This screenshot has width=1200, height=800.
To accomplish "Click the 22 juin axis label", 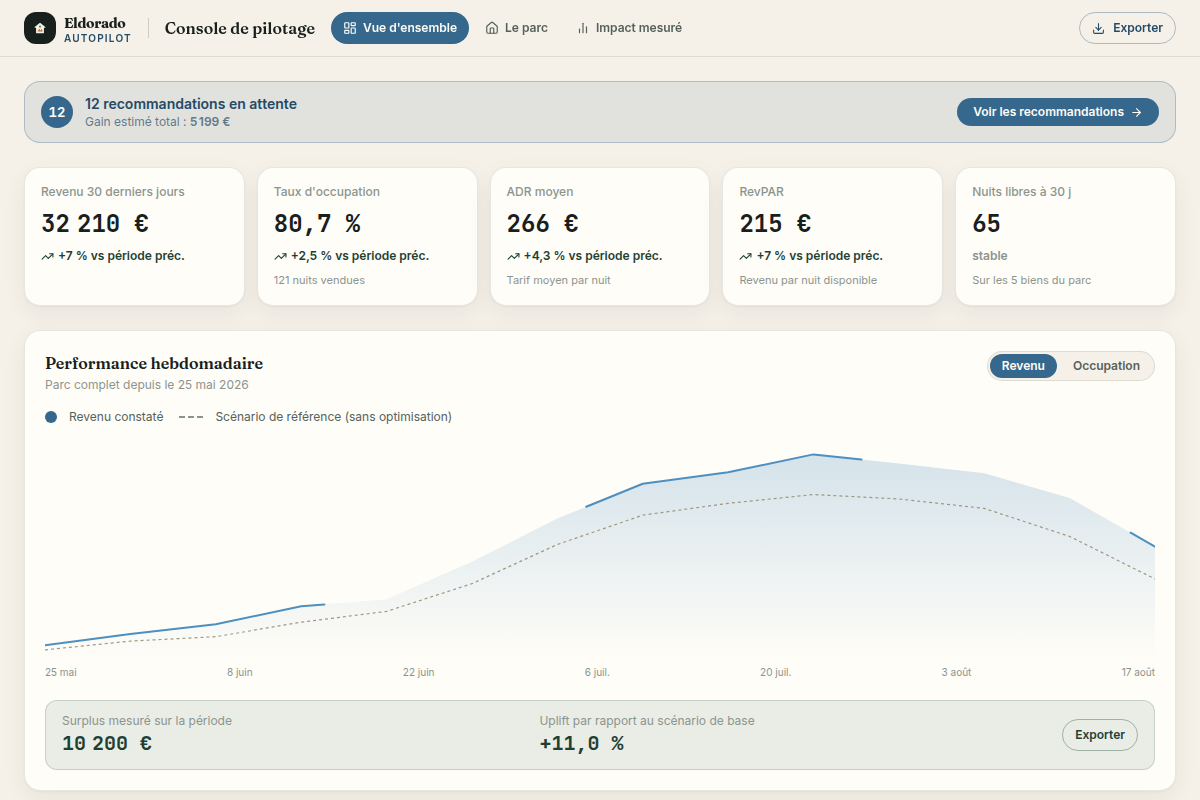I will pos(419,673).
